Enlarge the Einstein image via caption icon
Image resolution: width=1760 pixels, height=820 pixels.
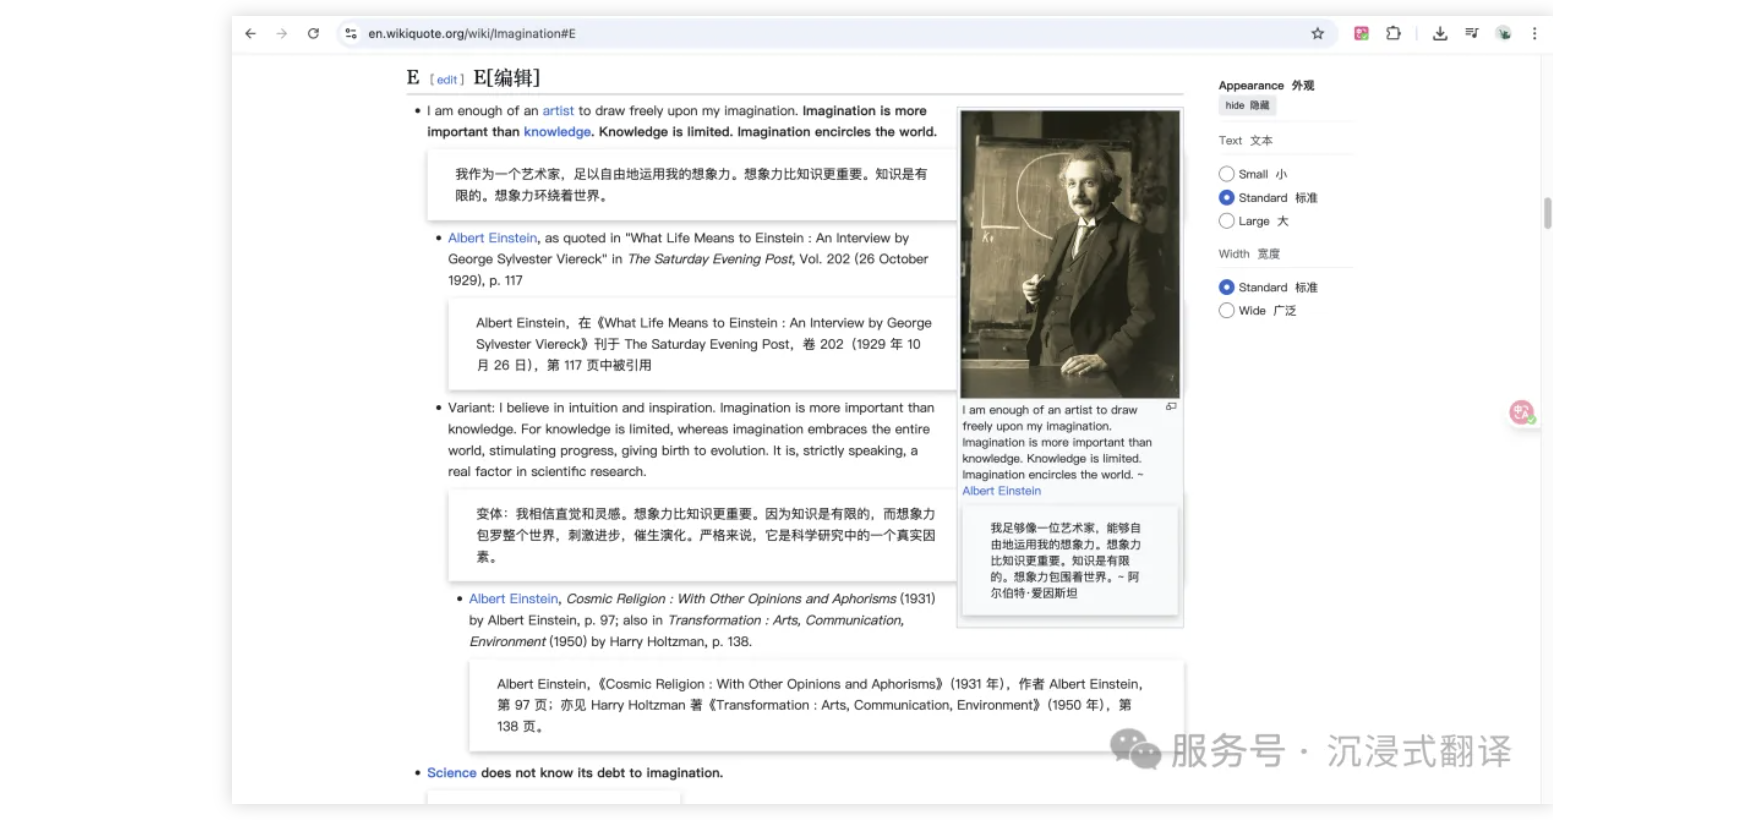pos(1170,407)
